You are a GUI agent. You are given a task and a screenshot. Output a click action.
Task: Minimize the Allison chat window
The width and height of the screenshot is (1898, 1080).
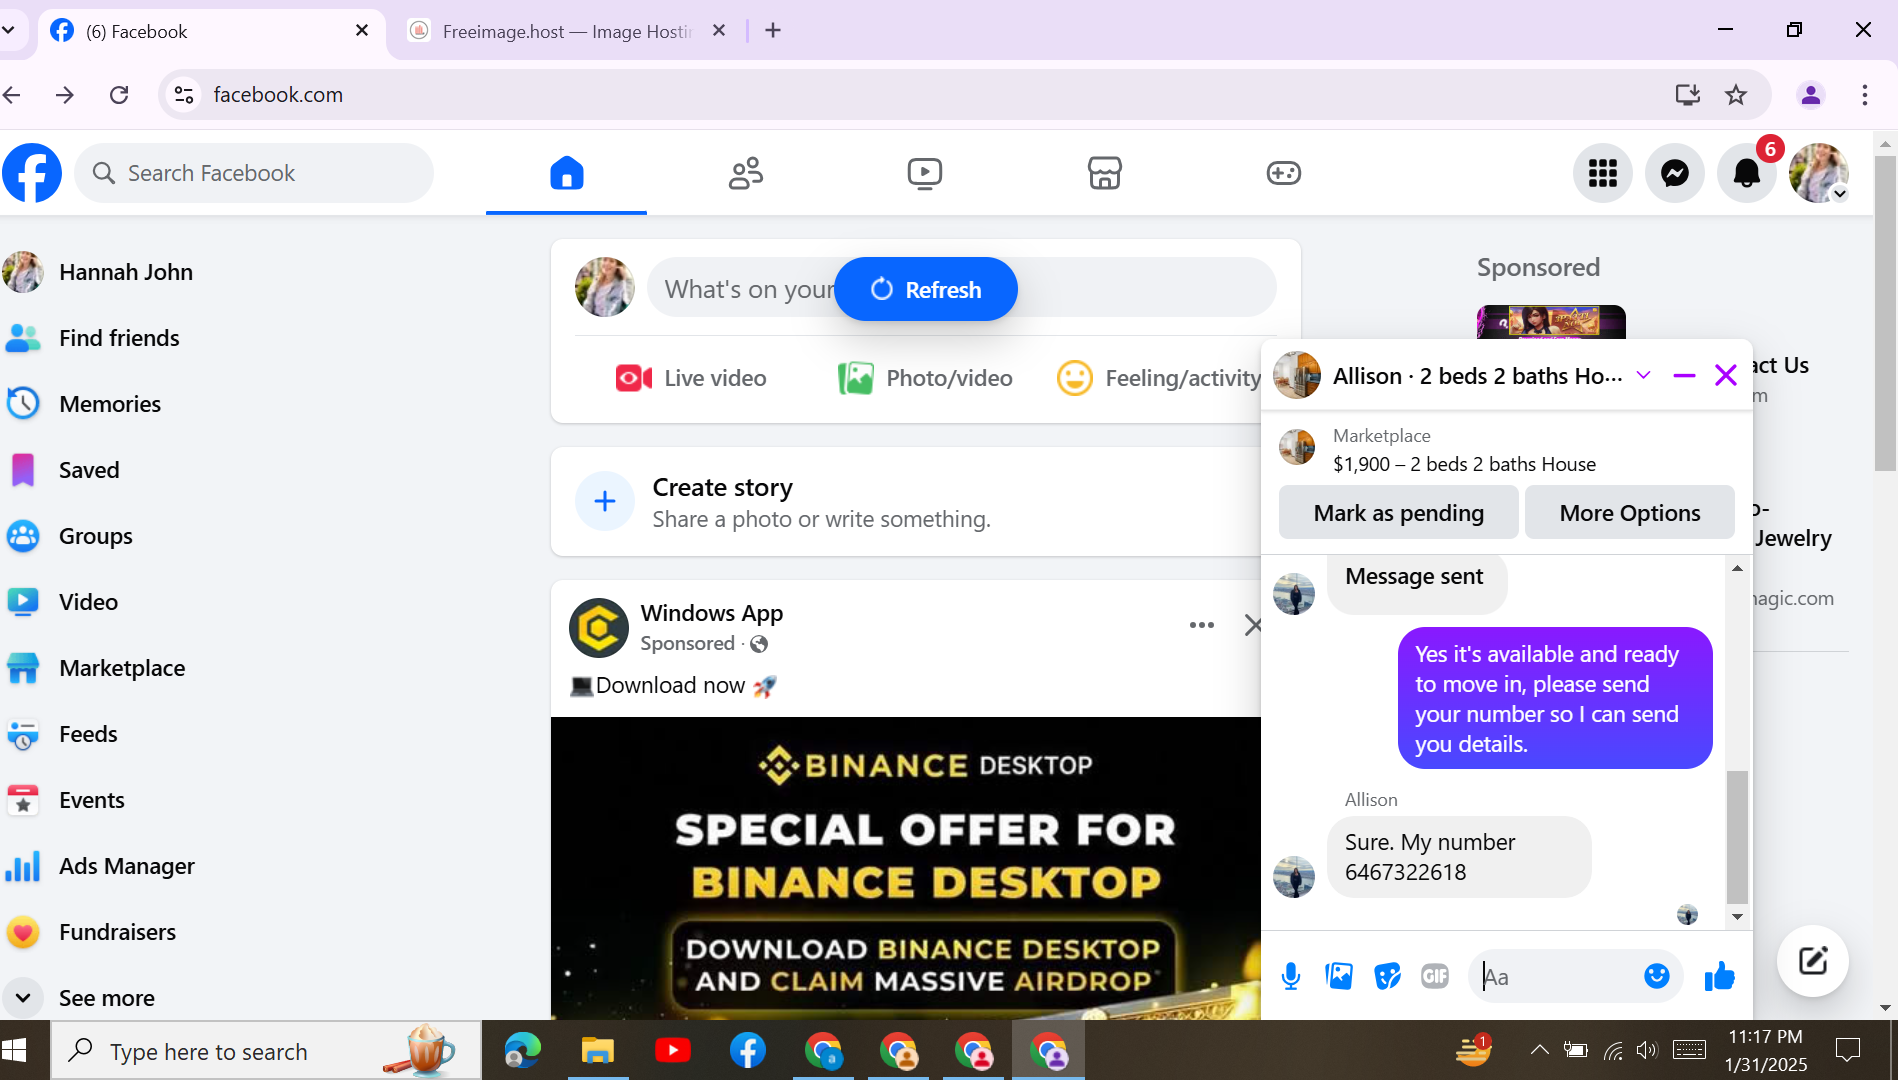[1684, 375]
